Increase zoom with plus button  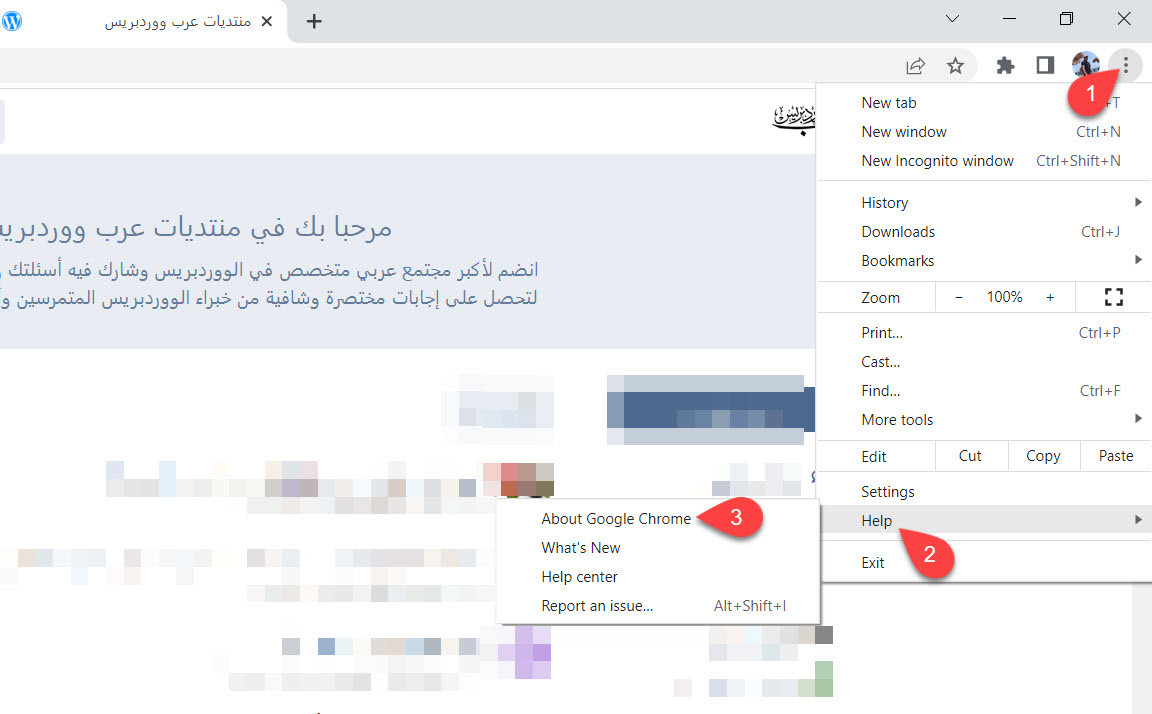[x=1050, y=298]
